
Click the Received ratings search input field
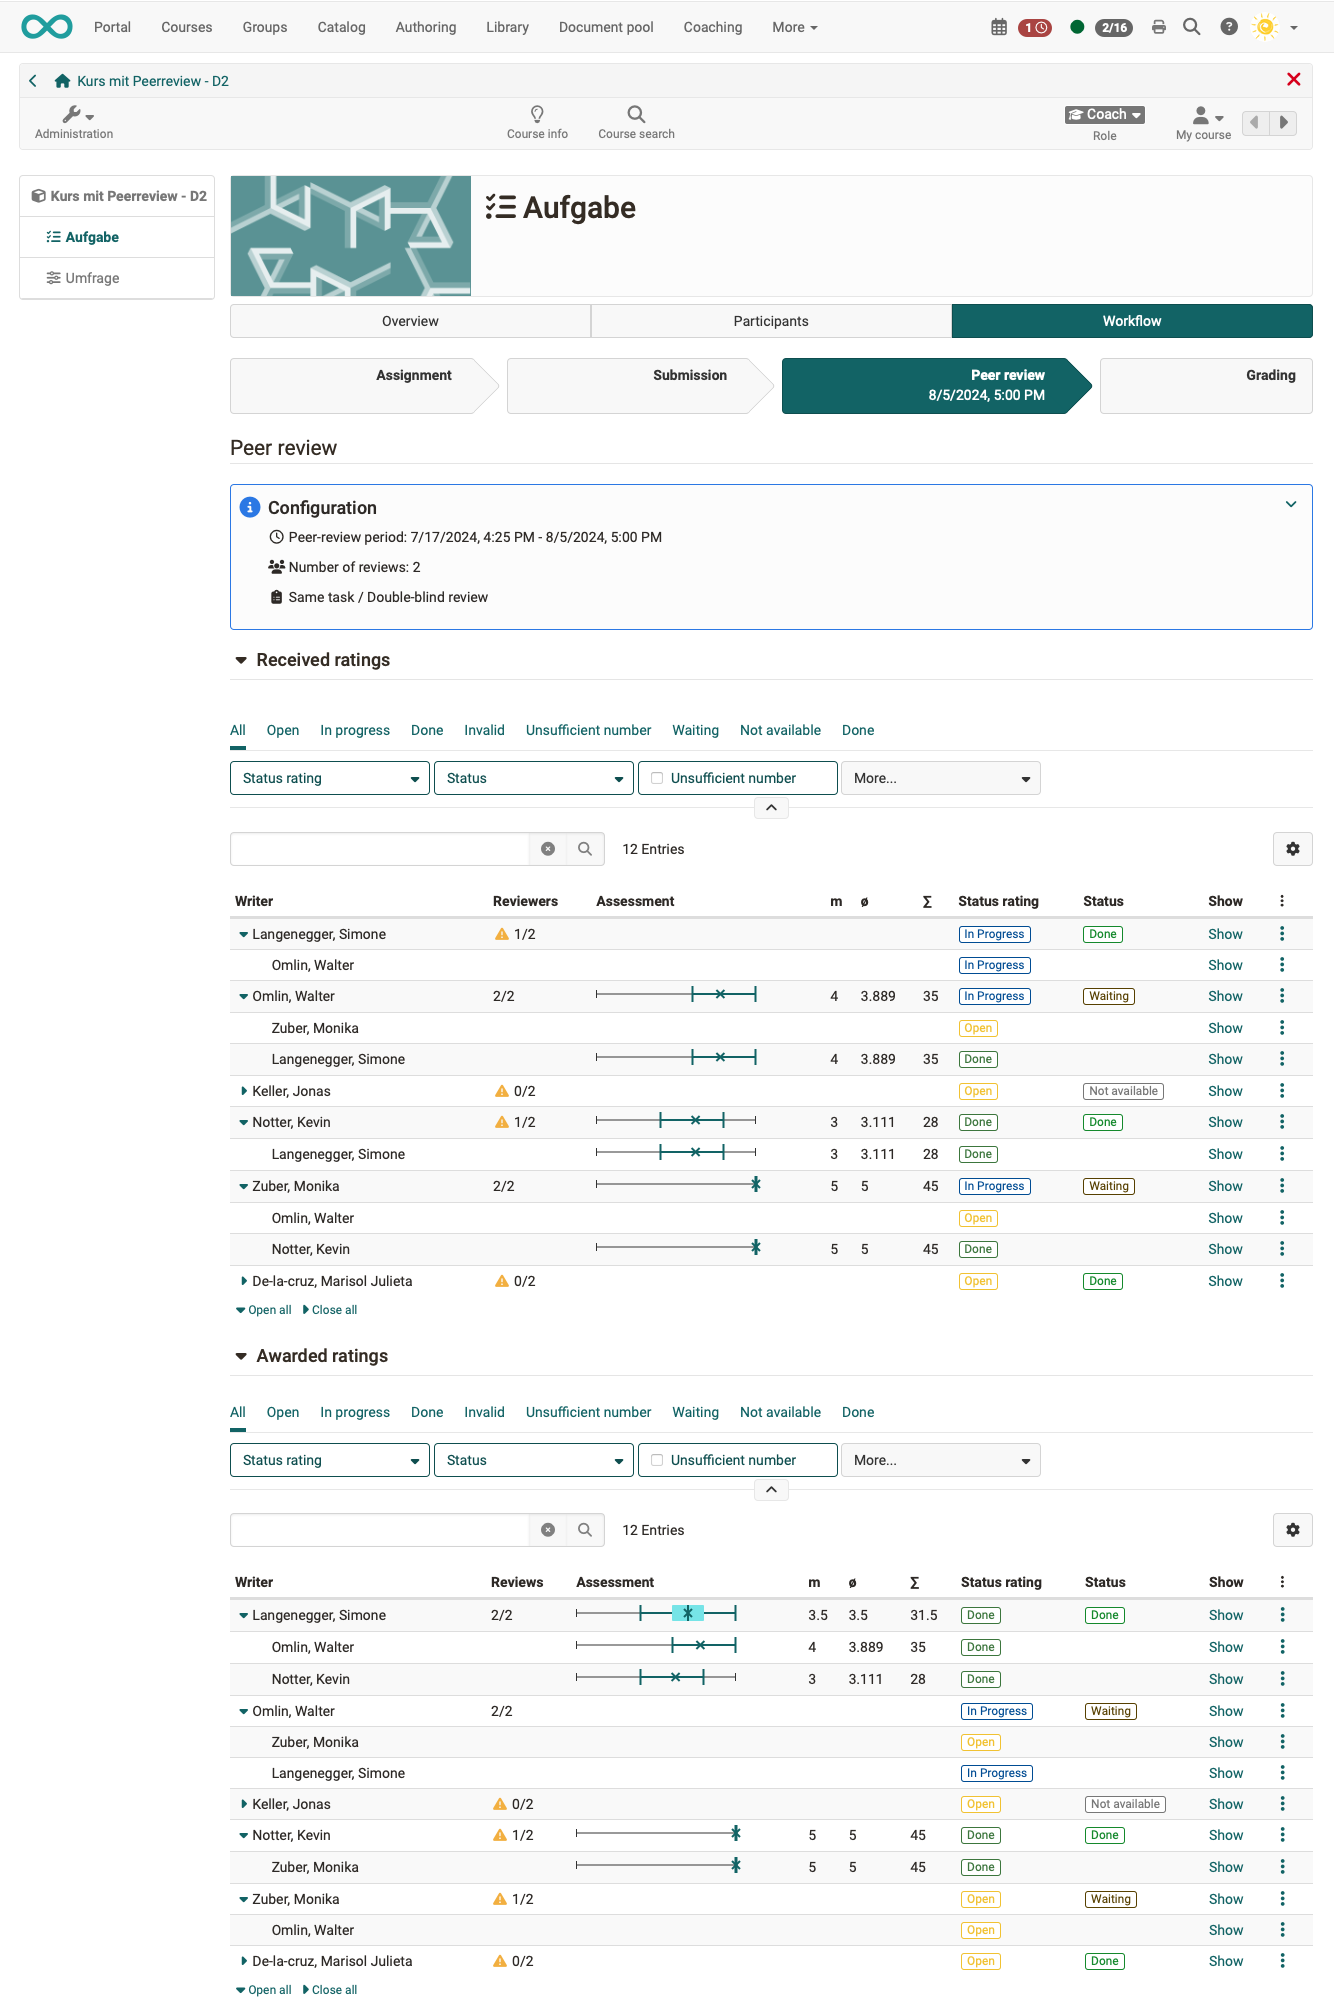(380, 849)
